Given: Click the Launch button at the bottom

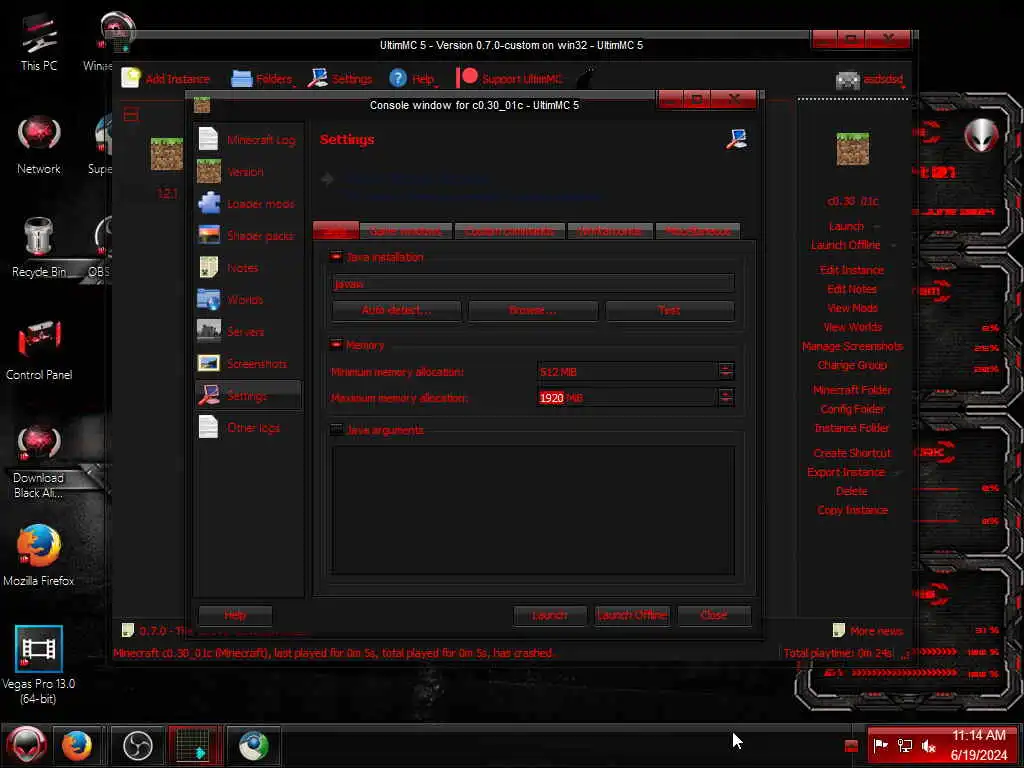Looking at the screenshot, I should 549,615.
